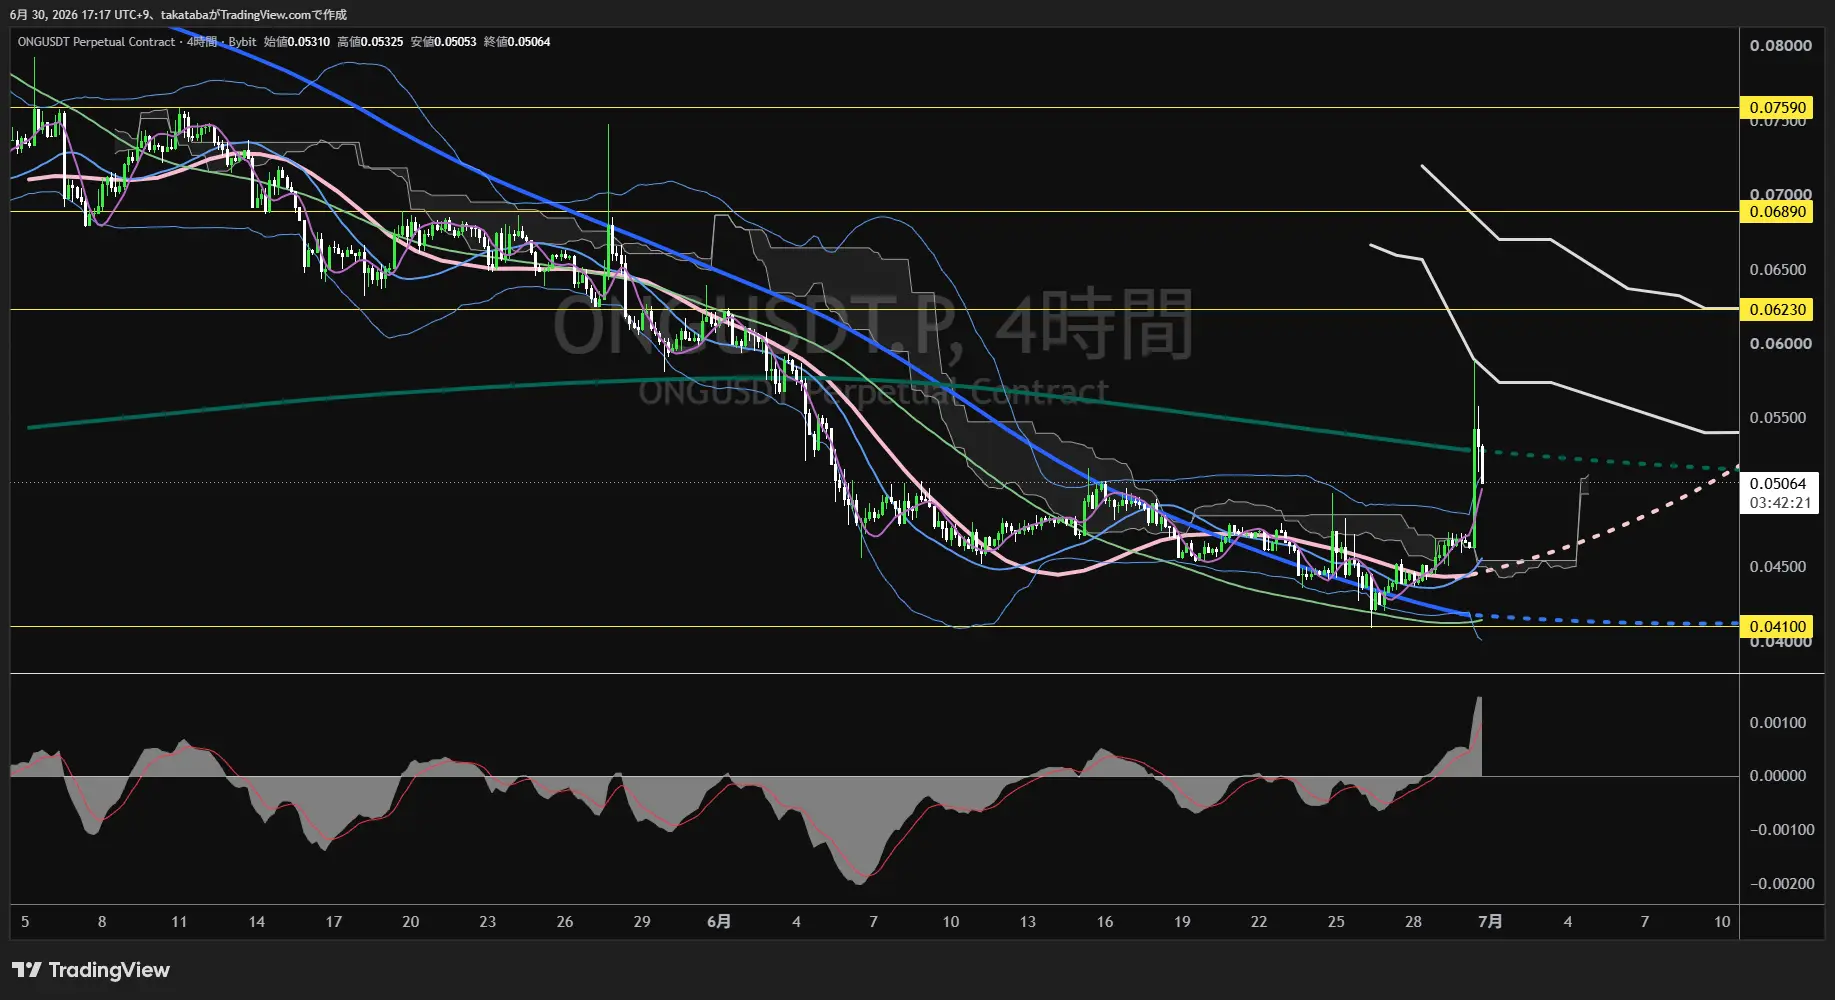Click the date label 5 on time axis

coord(25,922)
